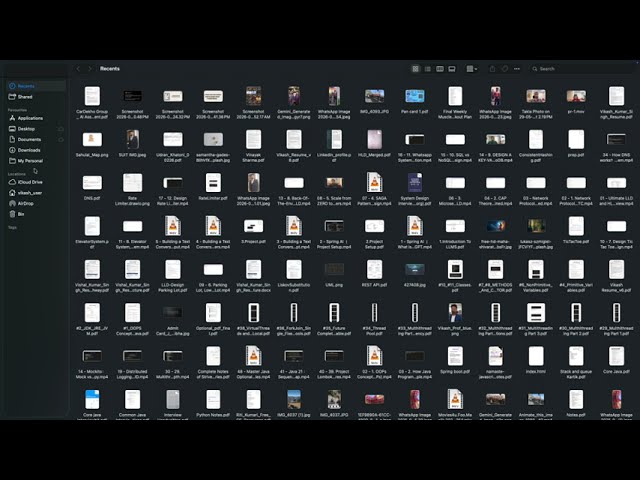This screenshot has height=480, width=640.
Task: Select the REST API.pdf file
Action: [374, 273]
